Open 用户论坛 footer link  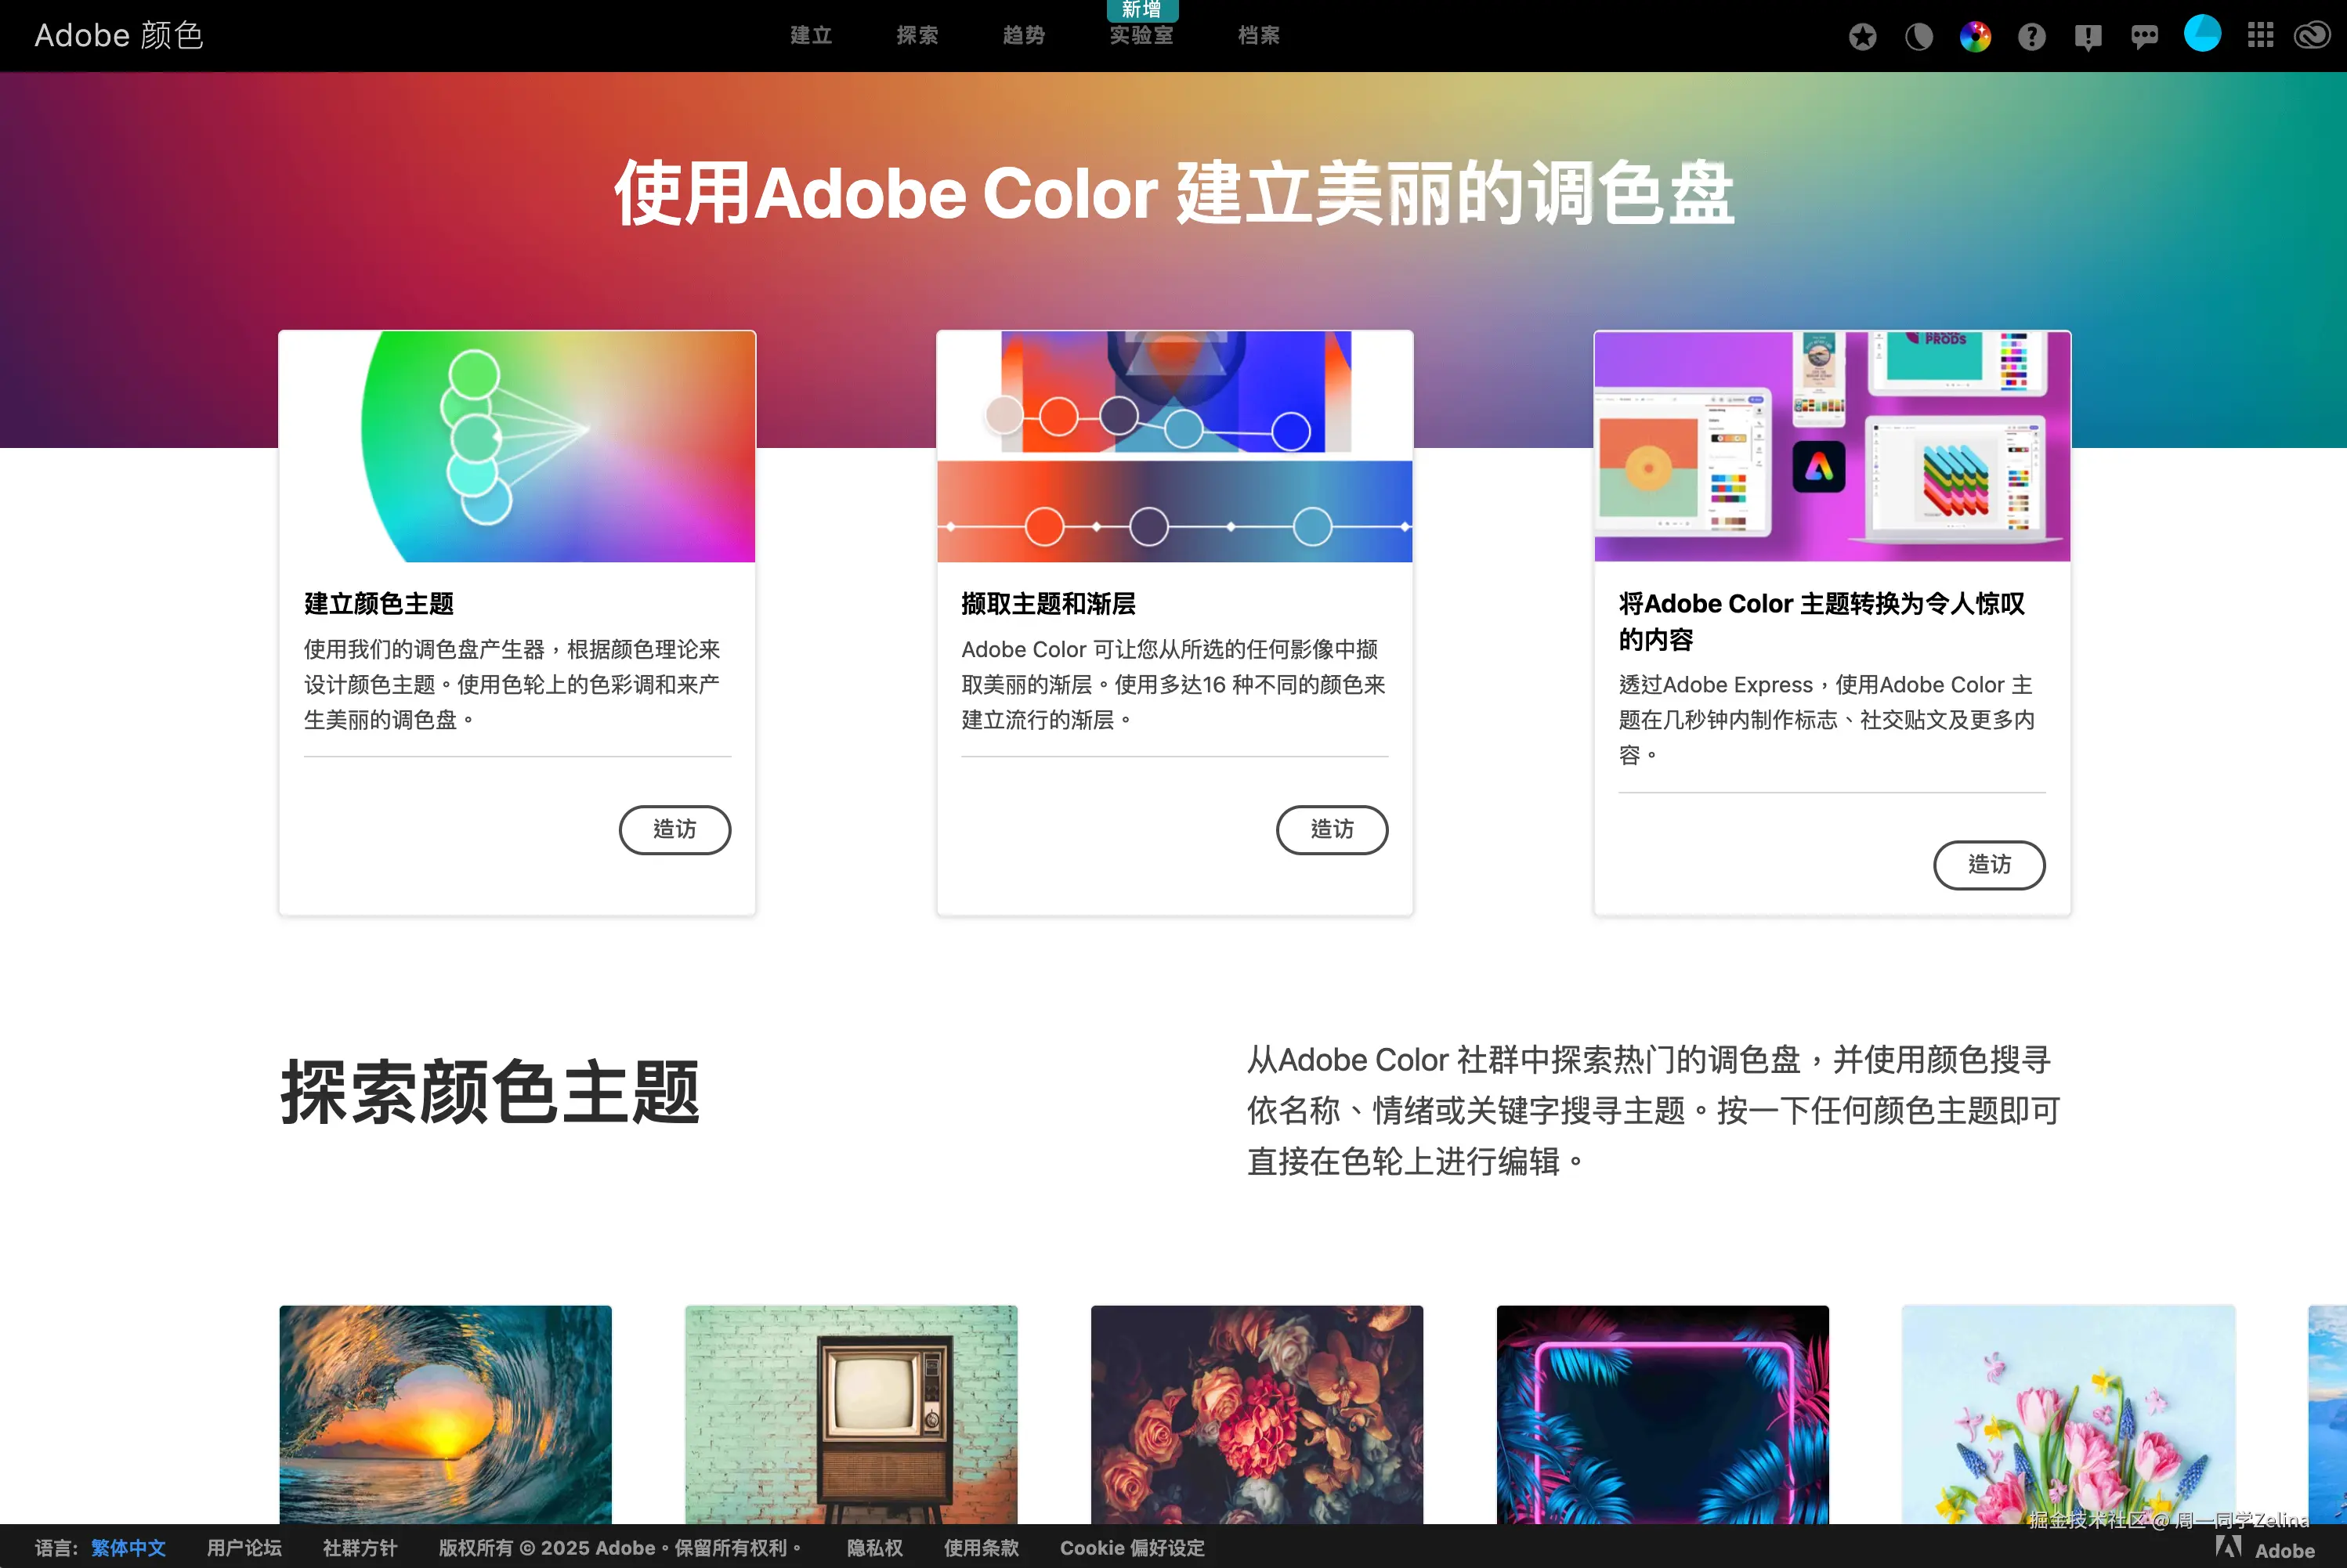[x=244, y=1548]
